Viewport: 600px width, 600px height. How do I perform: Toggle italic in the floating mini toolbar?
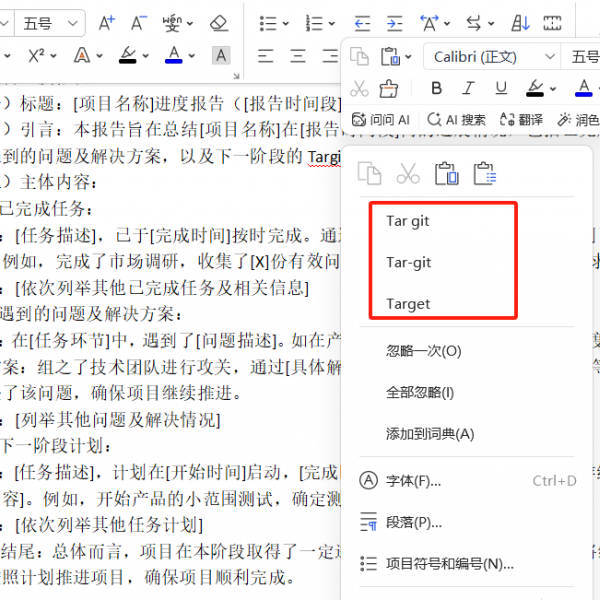click(468, 88)
